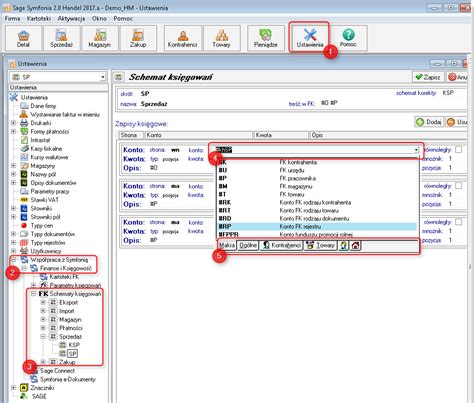Screen dimensions: 474x403
Task: Expand the Parametry księgowań node
Action: point(33,285)
